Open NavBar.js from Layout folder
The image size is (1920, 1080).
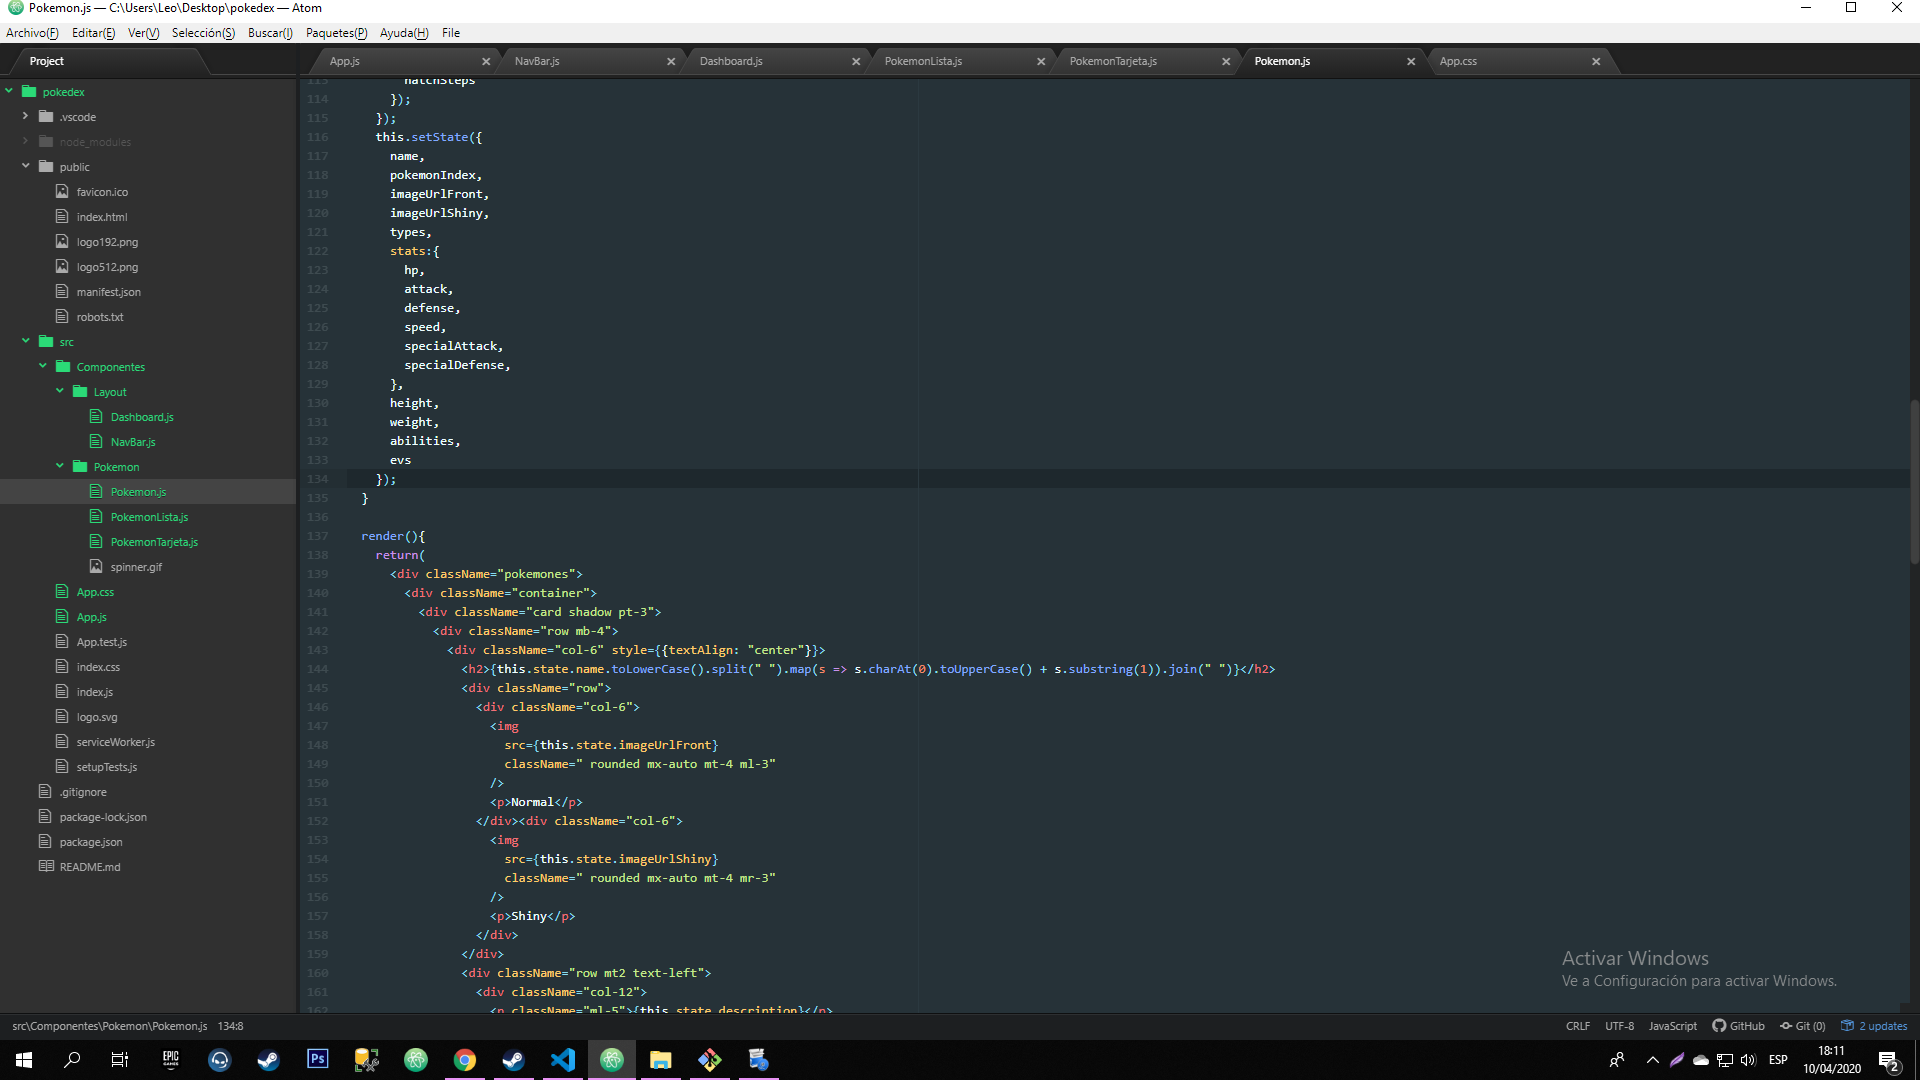133,442
